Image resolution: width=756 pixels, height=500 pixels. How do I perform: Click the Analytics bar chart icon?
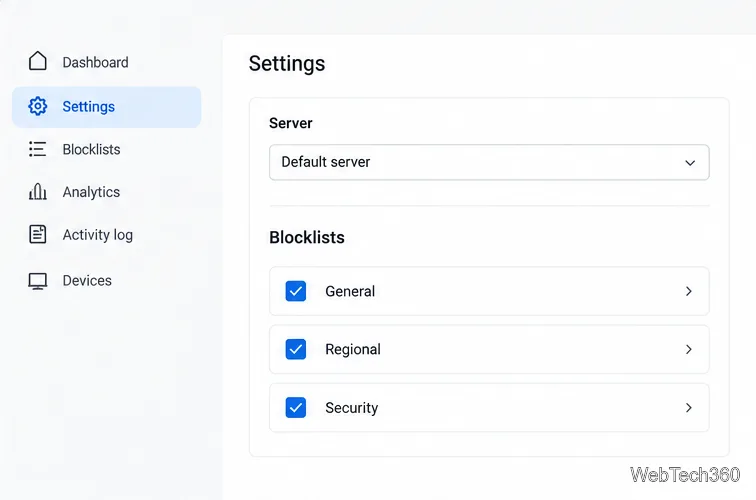[38, 191]
